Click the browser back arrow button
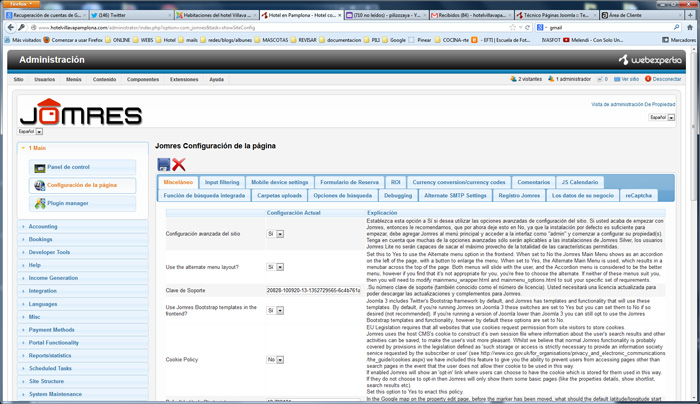Screen dimensions: 700x404 point(11,27)
